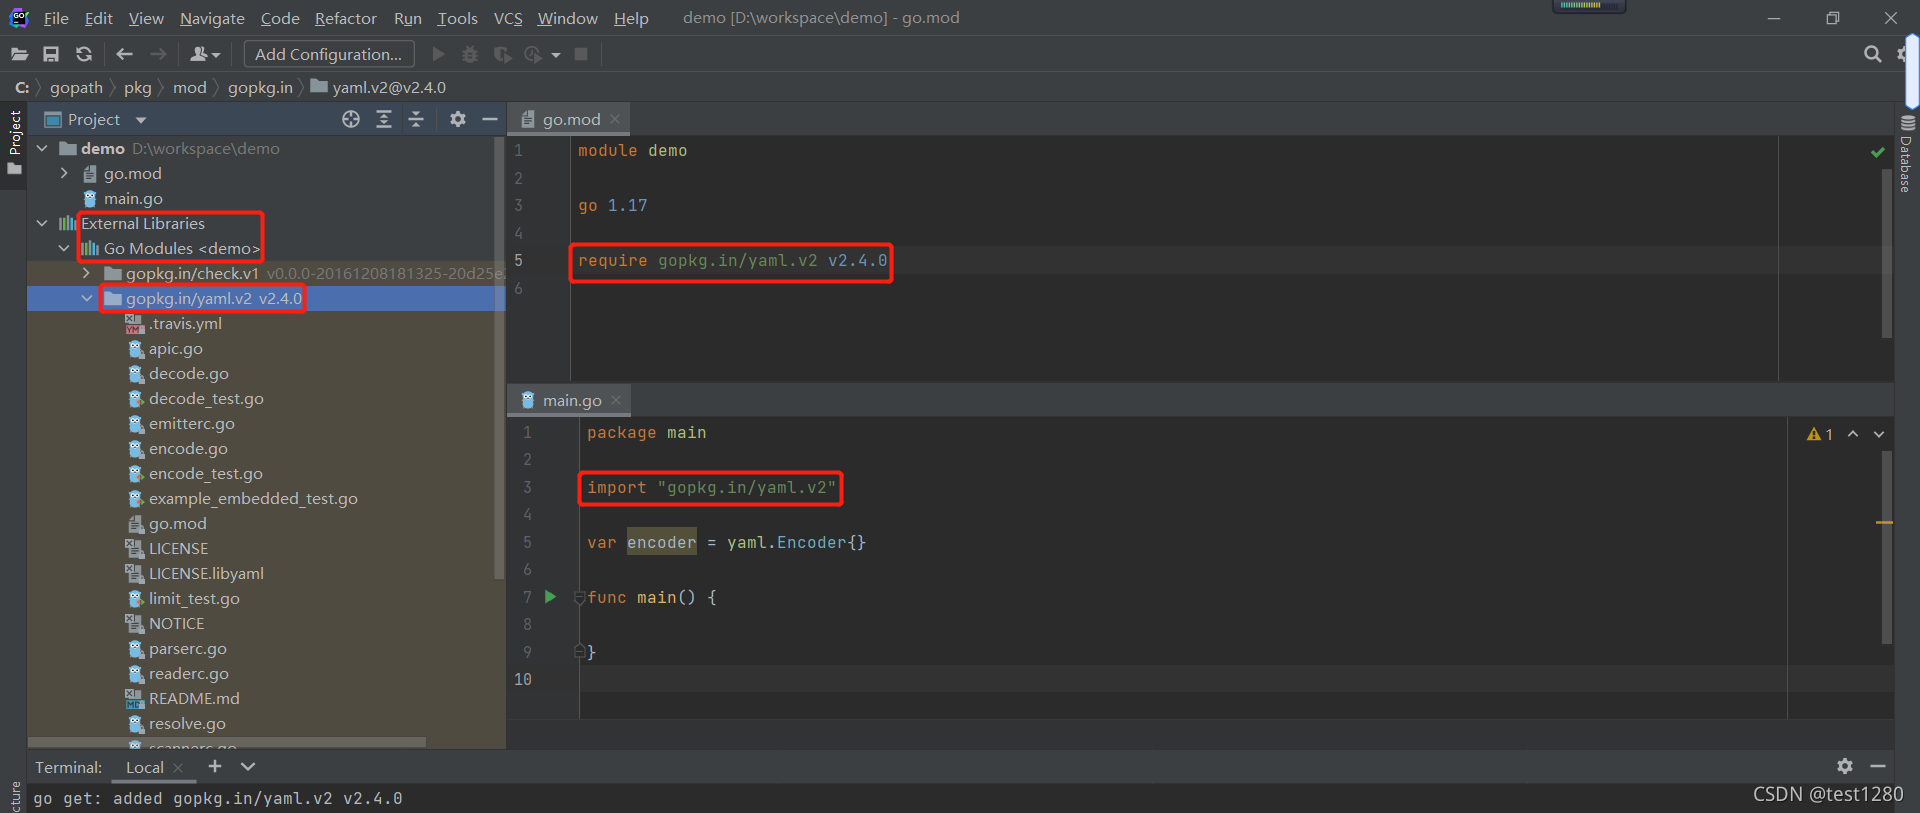Open the VCS menu

pyautogui.click(x=508, y=18)
